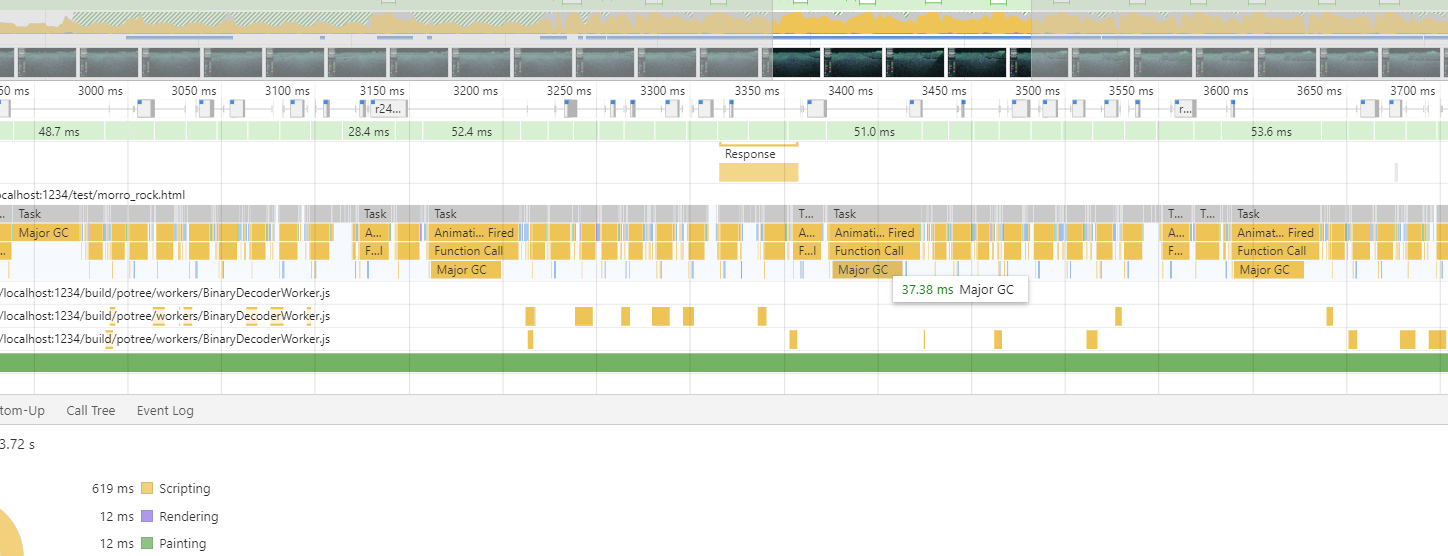Open the Call Tree tab
Image resolution: width=1448 pixels, height=556 pixels.
90,410
